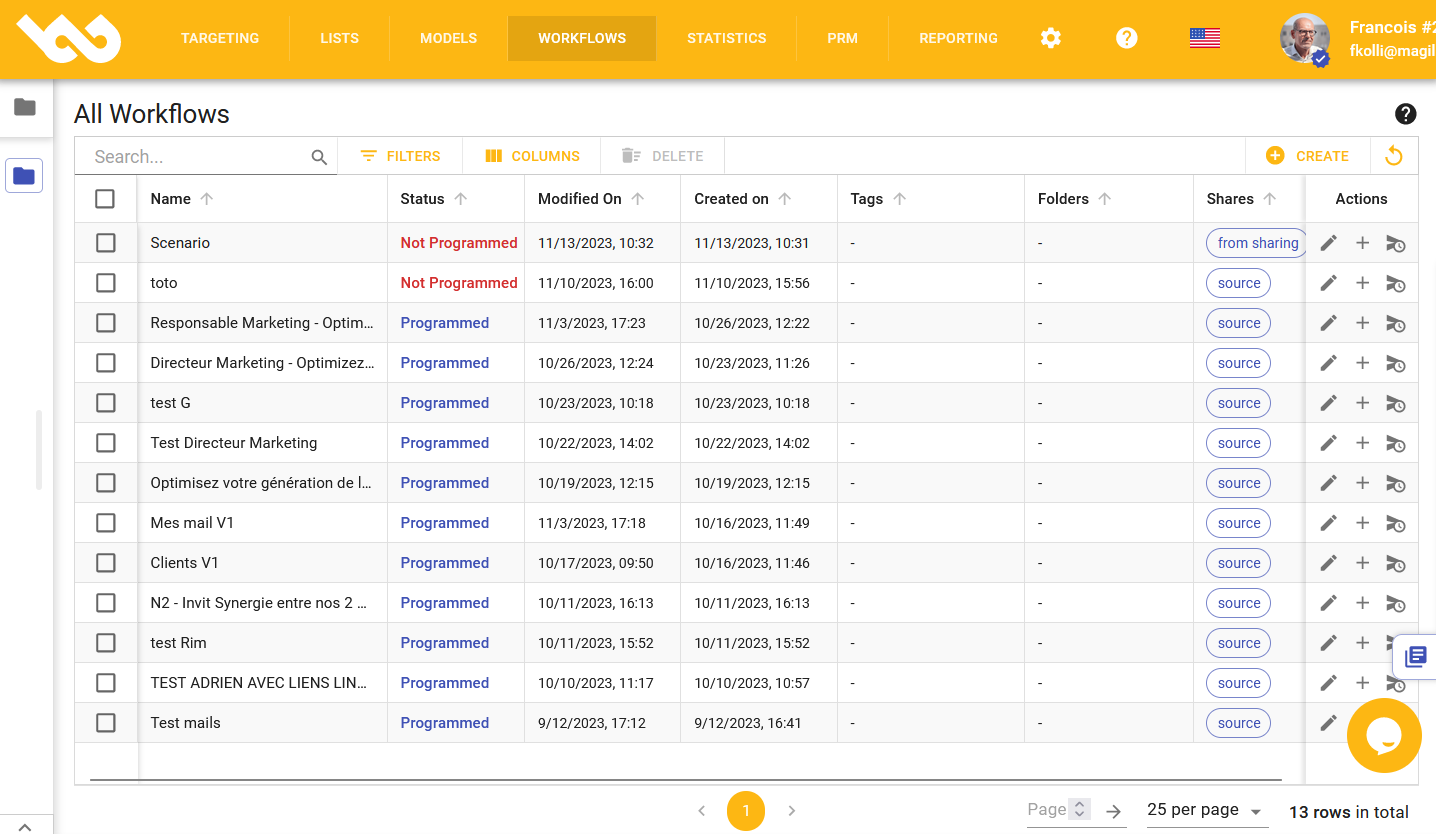Check the box for the toto row
This screenshot has width=1436, height=834.
click(x=105, y=283)
